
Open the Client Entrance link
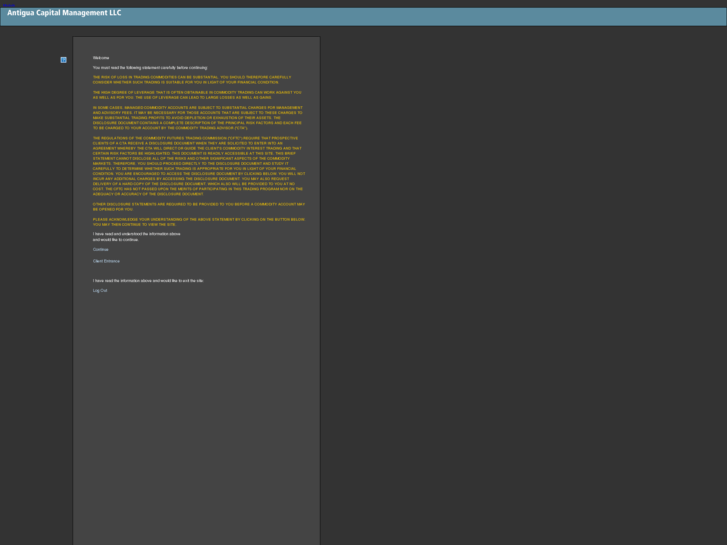click(x=106, y=260)
